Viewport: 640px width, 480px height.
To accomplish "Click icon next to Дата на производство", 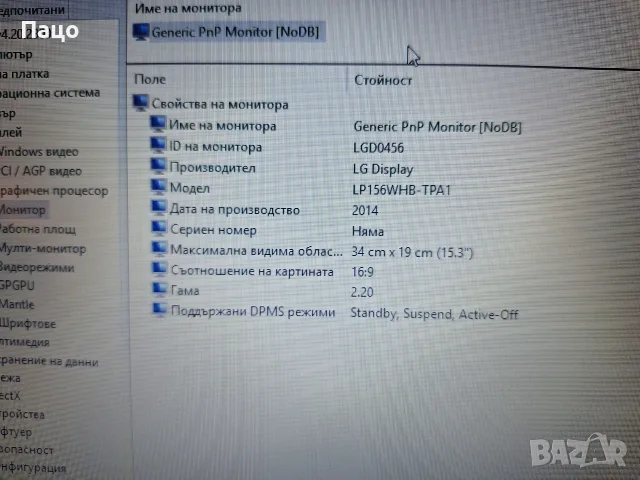I will click(159, 207).
